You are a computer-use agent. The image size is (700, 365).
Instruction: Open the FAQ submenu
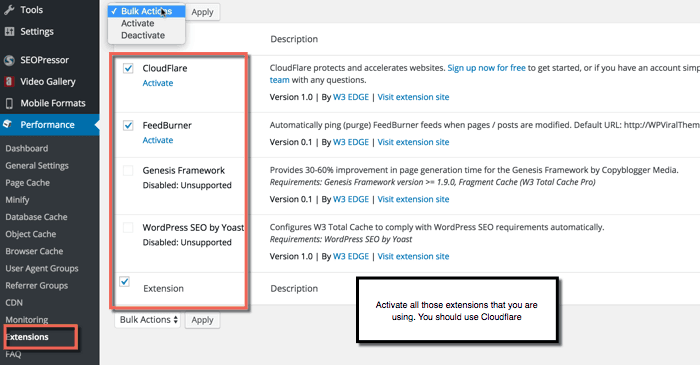[x=13, y=354]
